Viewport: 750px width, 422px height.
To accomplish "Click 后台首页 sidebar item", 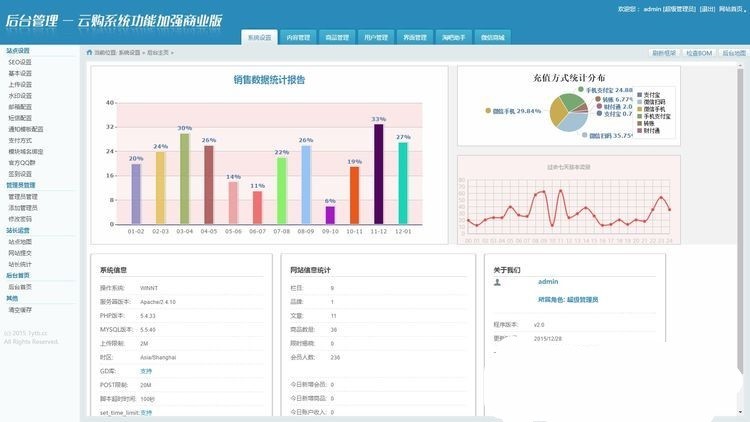I will (20, 287).
